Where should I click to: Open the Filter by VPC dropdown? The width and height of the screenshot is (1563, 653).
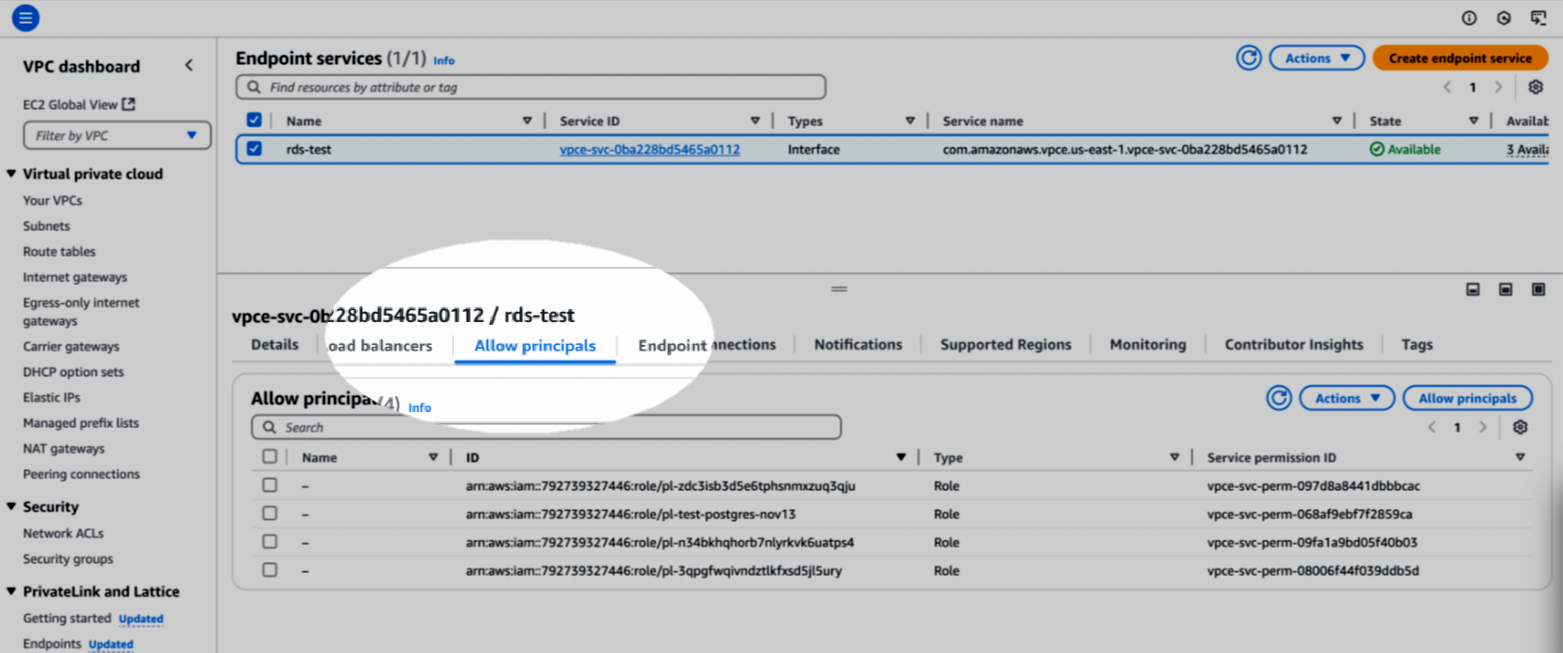coord(117,136)
